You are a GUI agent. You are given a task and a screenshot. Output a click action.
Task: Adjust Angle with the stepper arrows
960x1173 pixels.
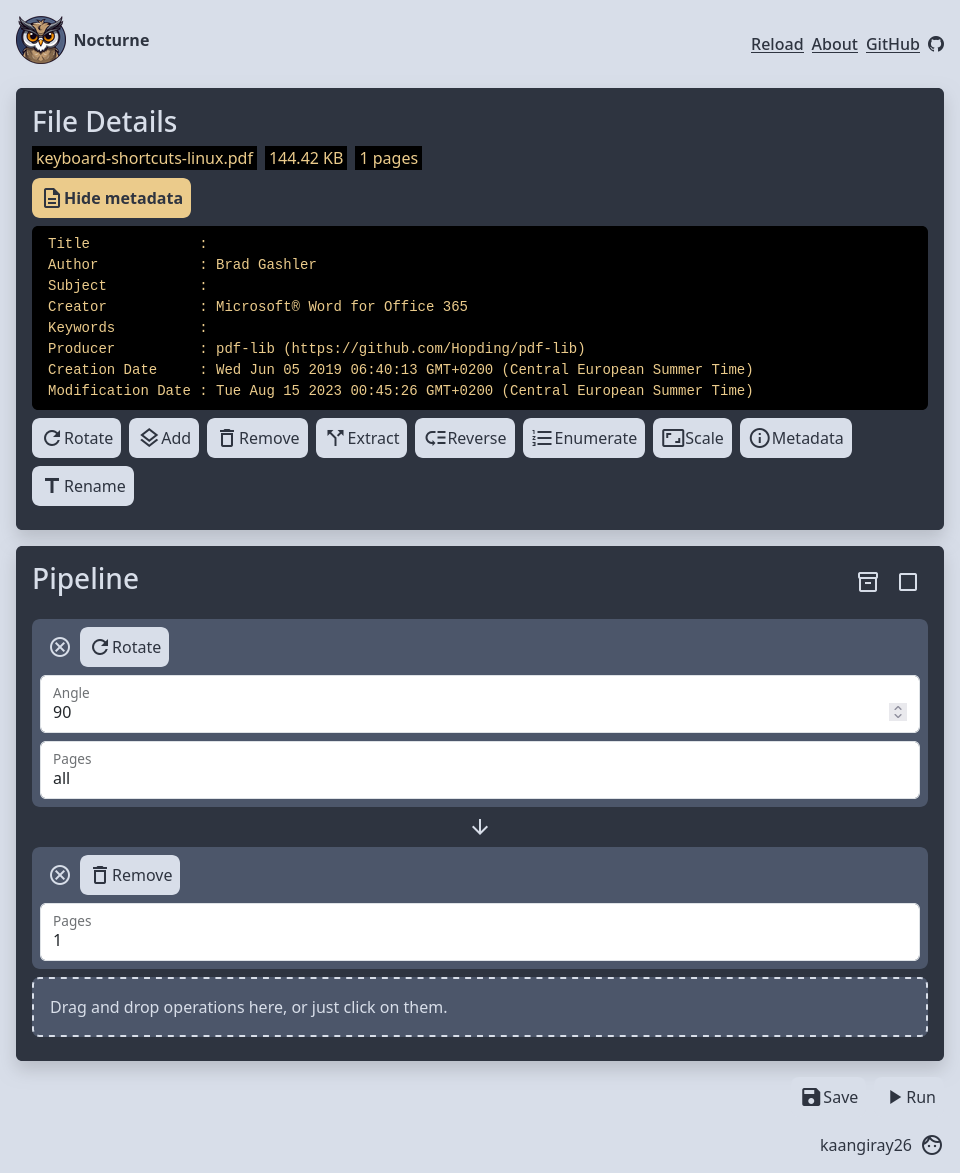pyautogui.click(x=898, y=711)
